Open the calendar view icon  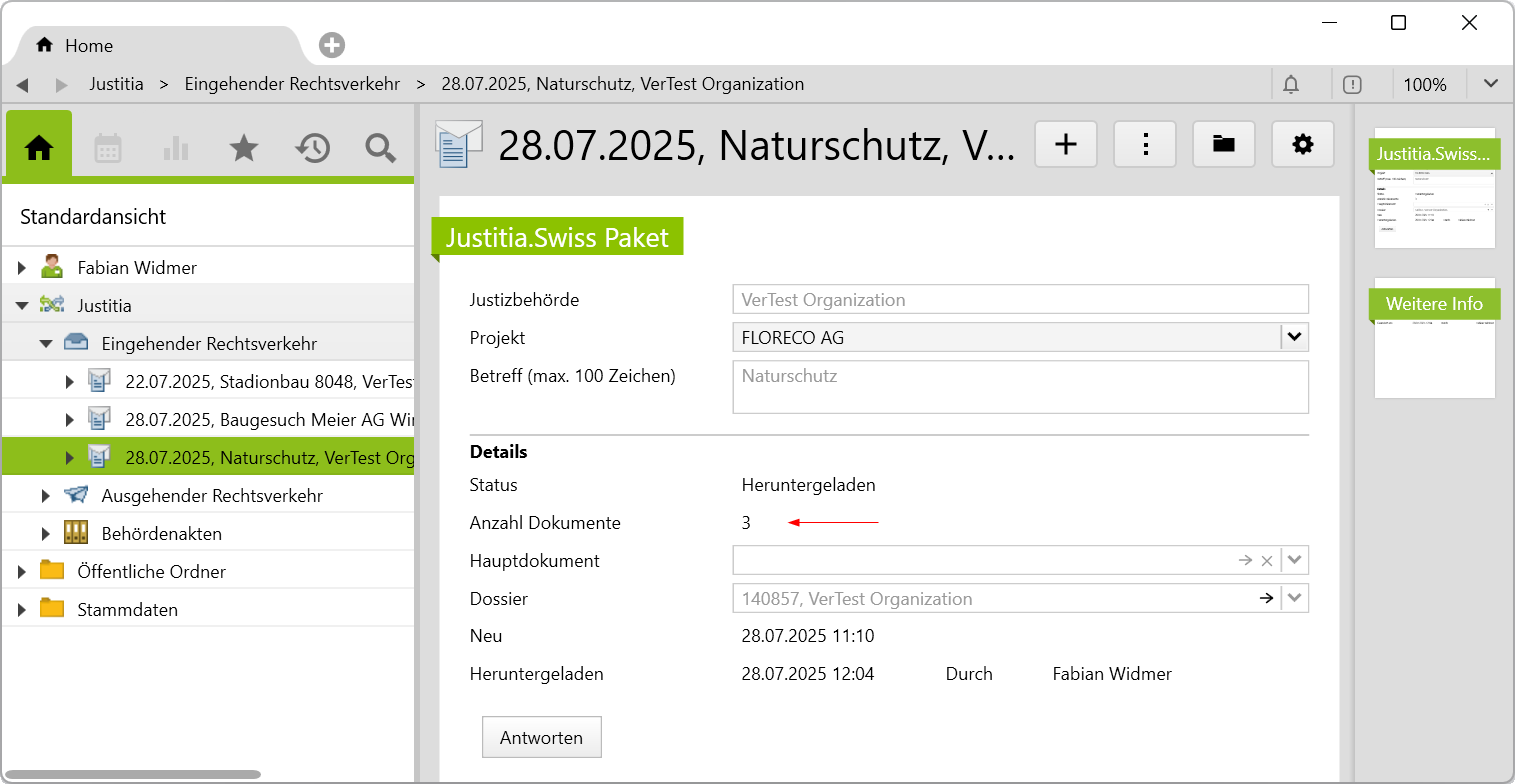click(x=108, y=149)
